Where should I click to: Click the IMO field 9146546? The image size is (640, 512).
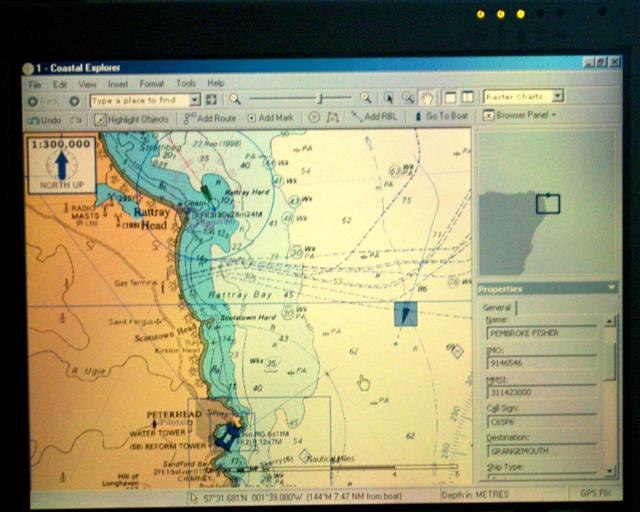pos(542,363)
